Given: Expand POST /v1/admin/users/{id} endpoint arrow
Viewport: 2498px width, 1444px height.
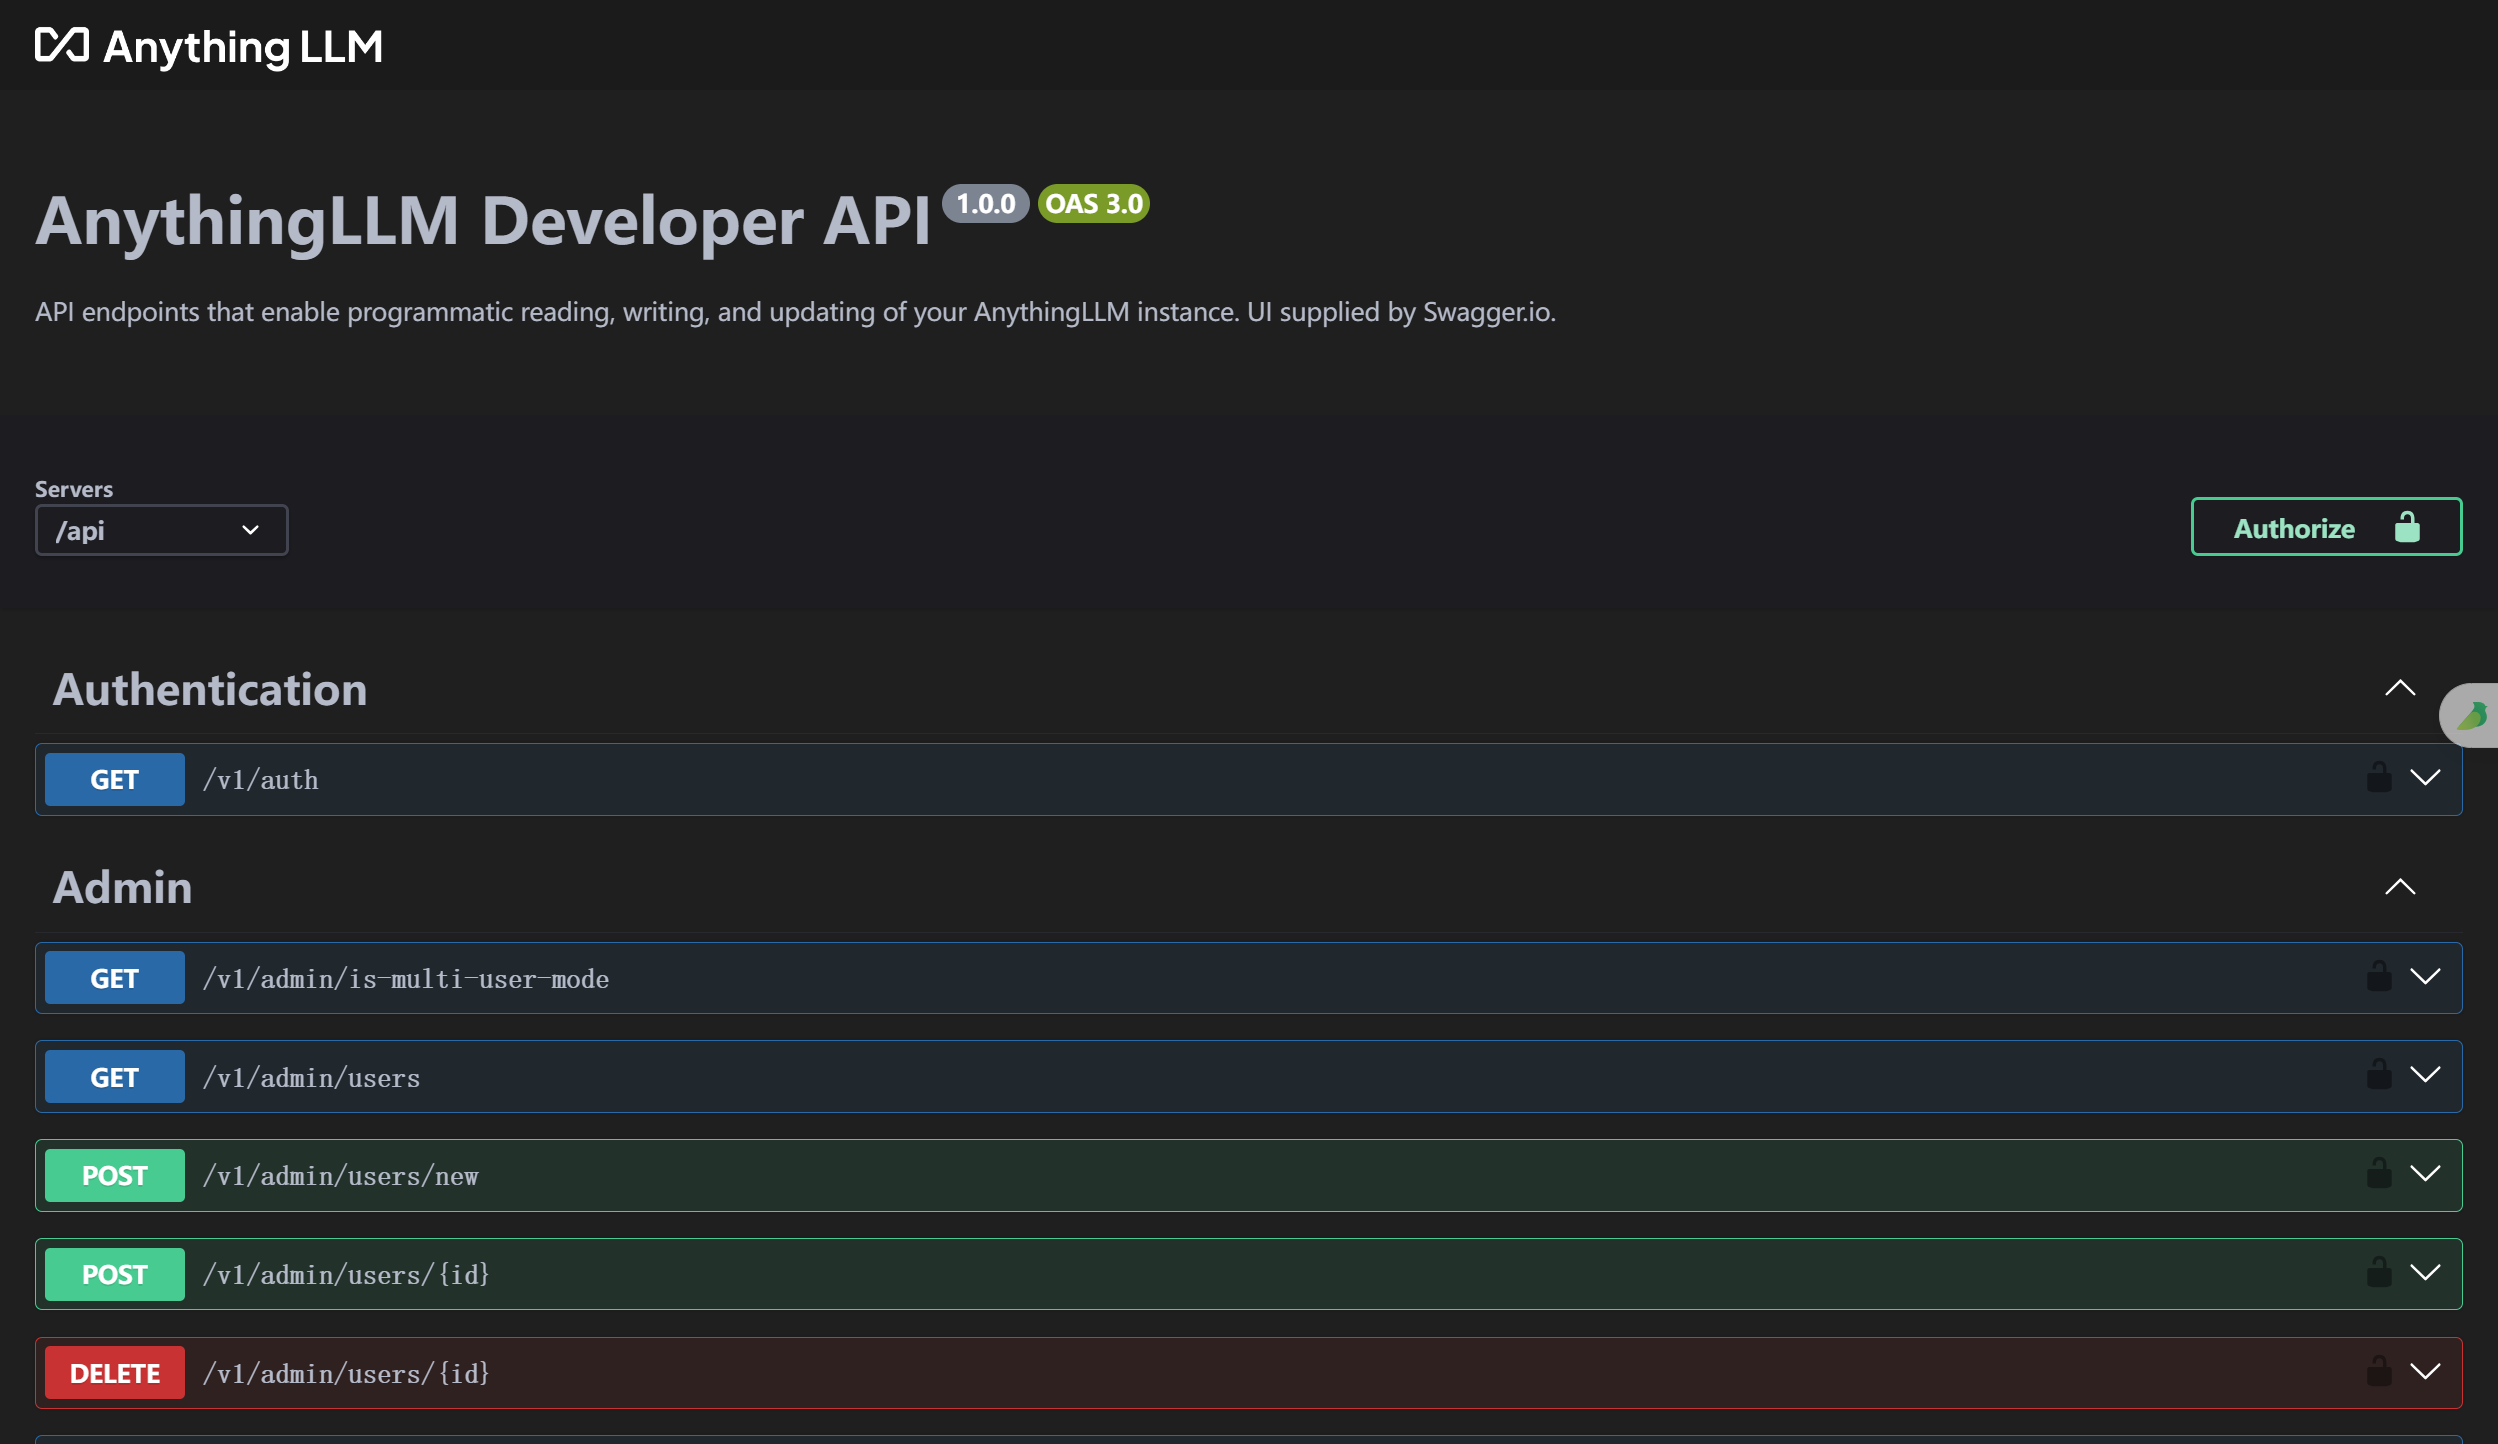Looking at the screenshot, I should pos(2425,1272).
